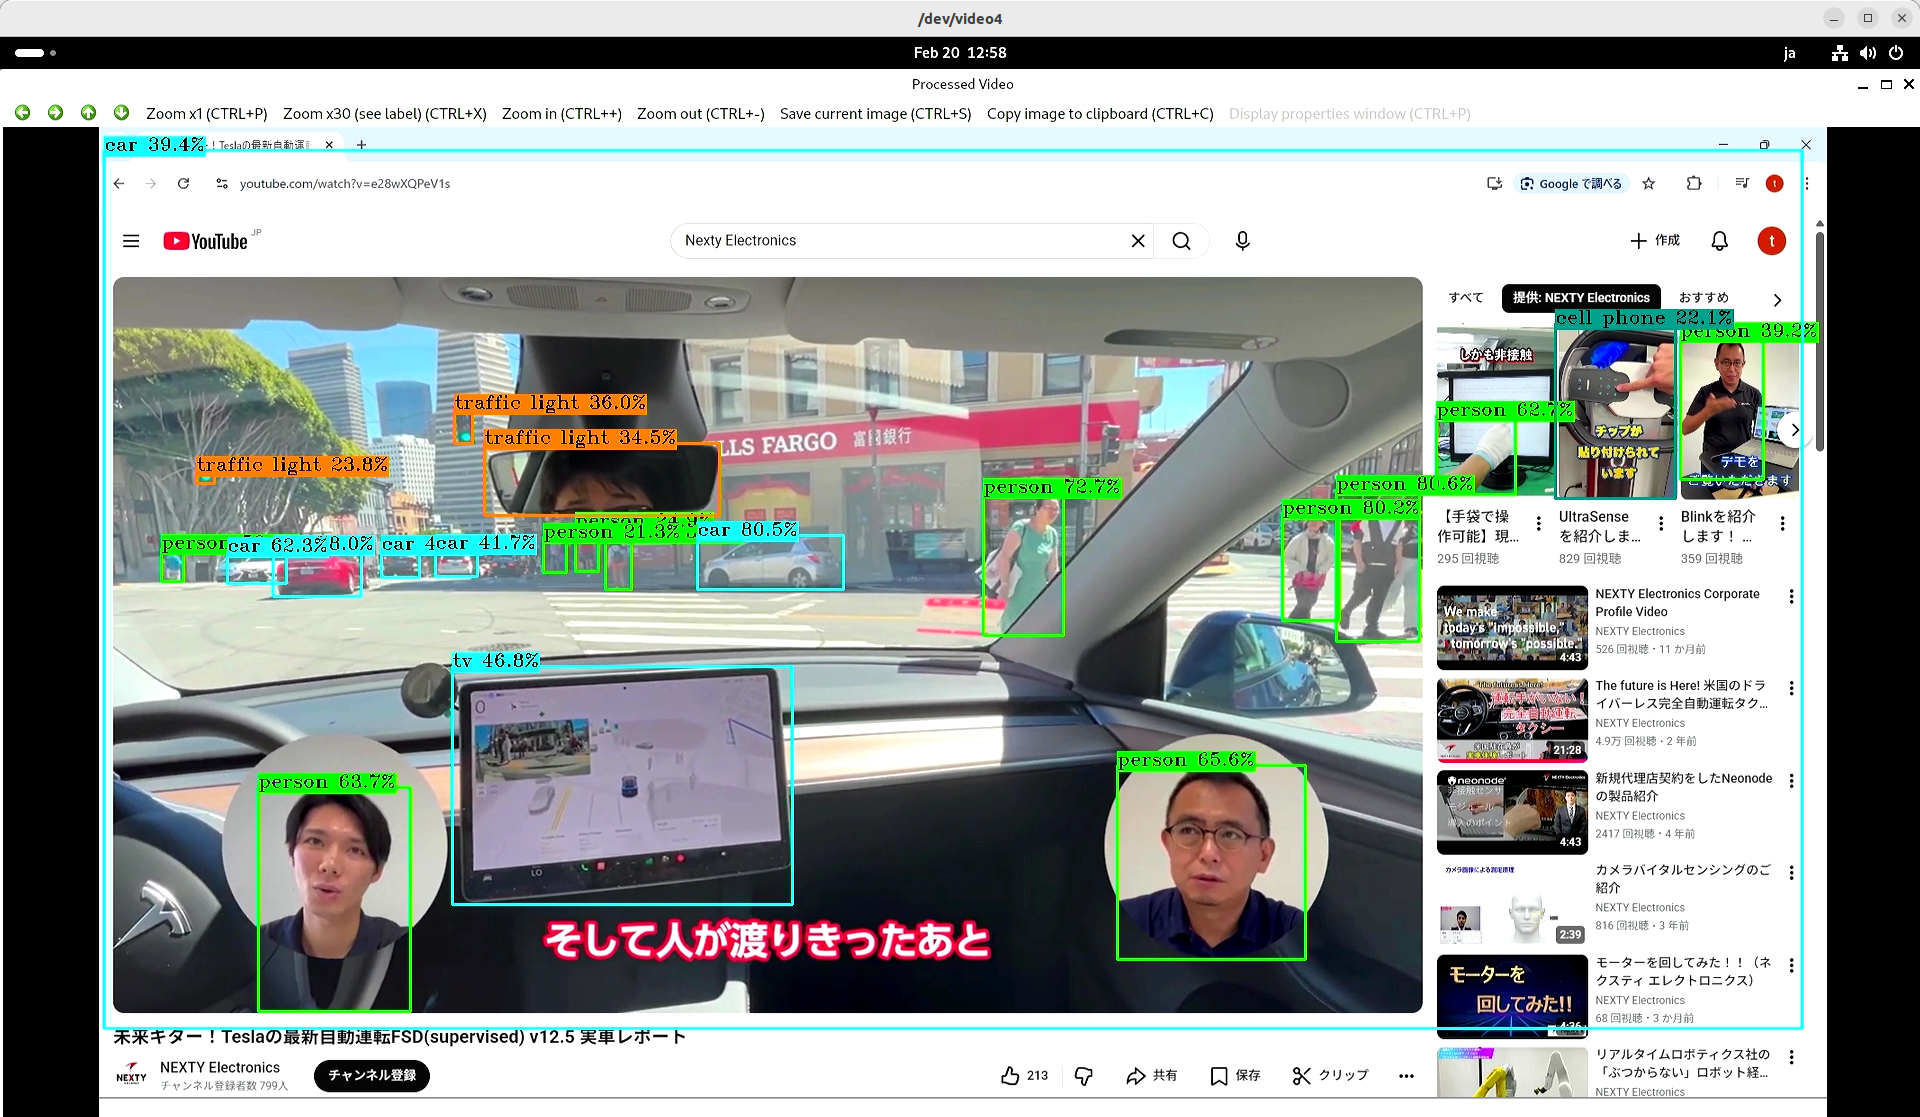
Task: Click the チャンネル登録 subscribe button
Action: [x=372, y=1075]
